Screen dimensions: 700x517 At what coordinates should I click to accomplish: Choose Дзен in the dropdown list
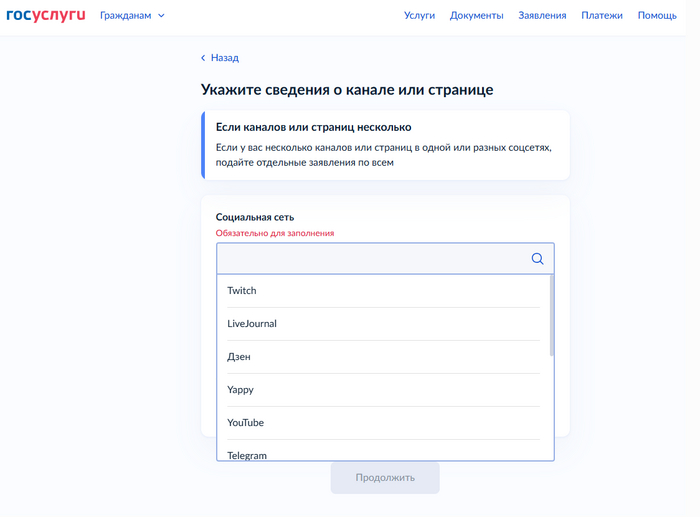coord(383,357)
